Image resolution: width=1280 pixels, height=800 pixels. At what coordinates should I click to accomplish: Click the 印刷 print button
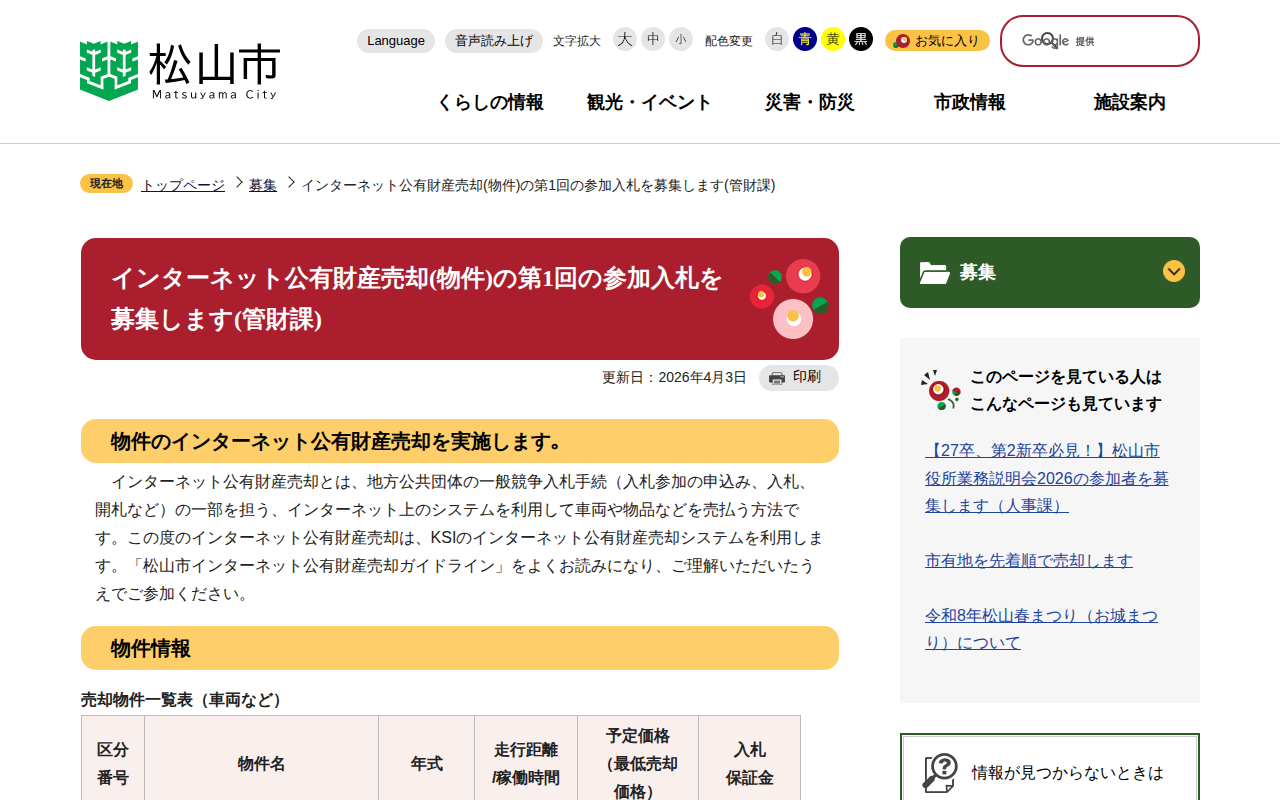click(x=799, y=377)
